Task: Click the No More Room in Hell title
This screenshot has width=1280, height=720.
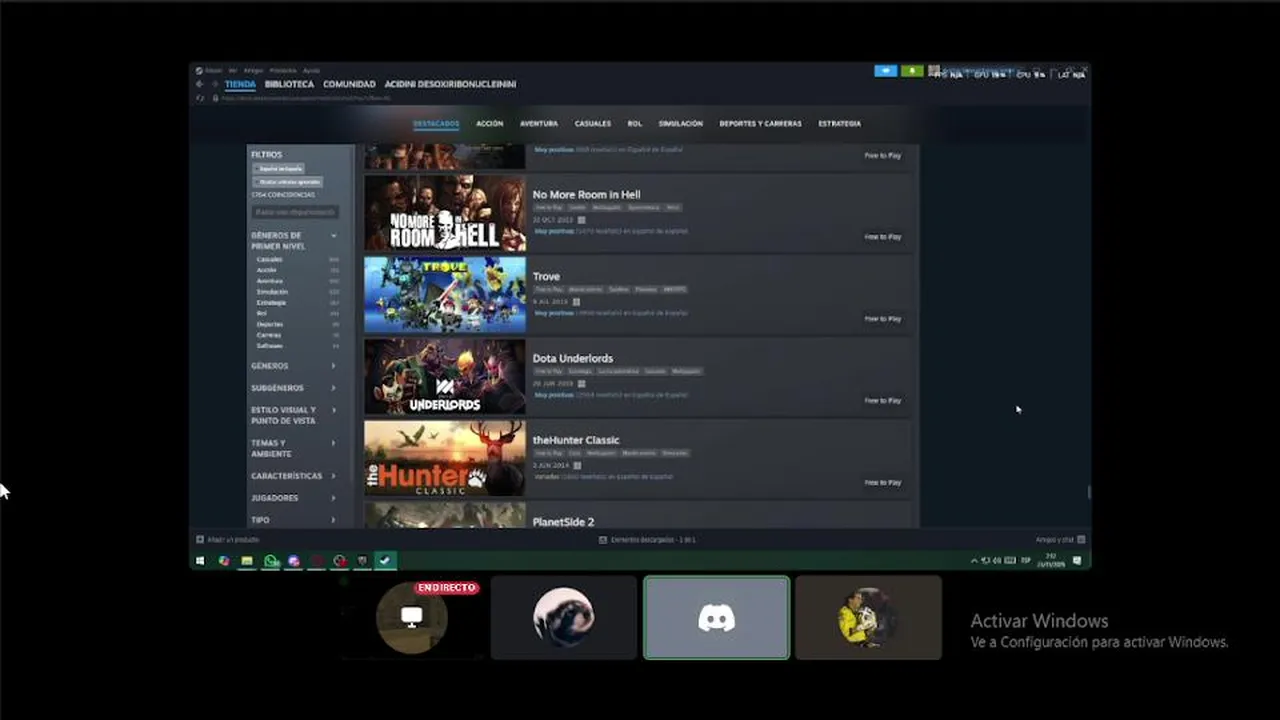Action: point(586,195)
